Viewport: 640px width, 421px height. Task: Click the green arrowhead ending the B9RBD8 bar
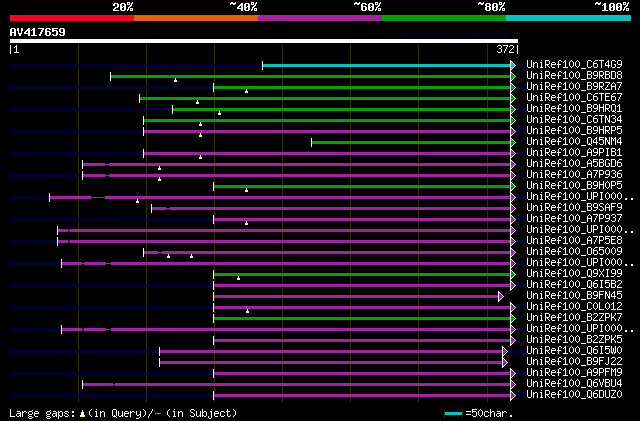pos(513,76)
